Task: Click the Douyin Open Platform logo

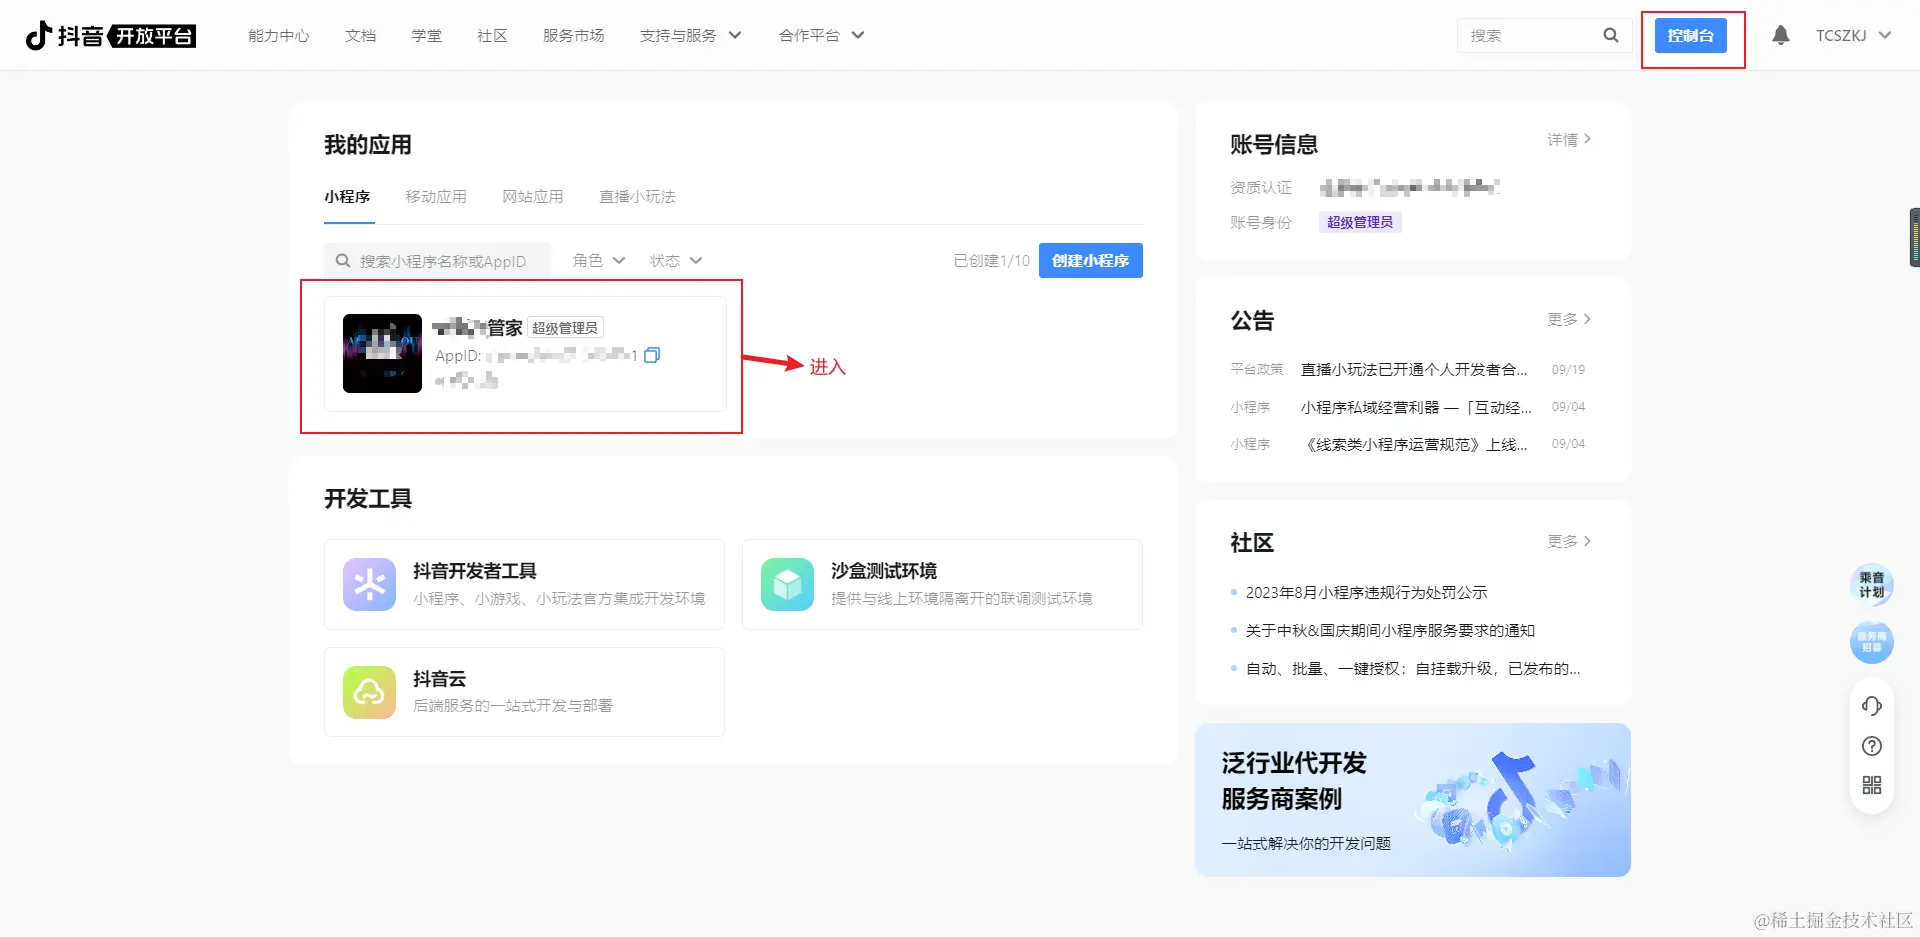Action: tap(110, 36)
